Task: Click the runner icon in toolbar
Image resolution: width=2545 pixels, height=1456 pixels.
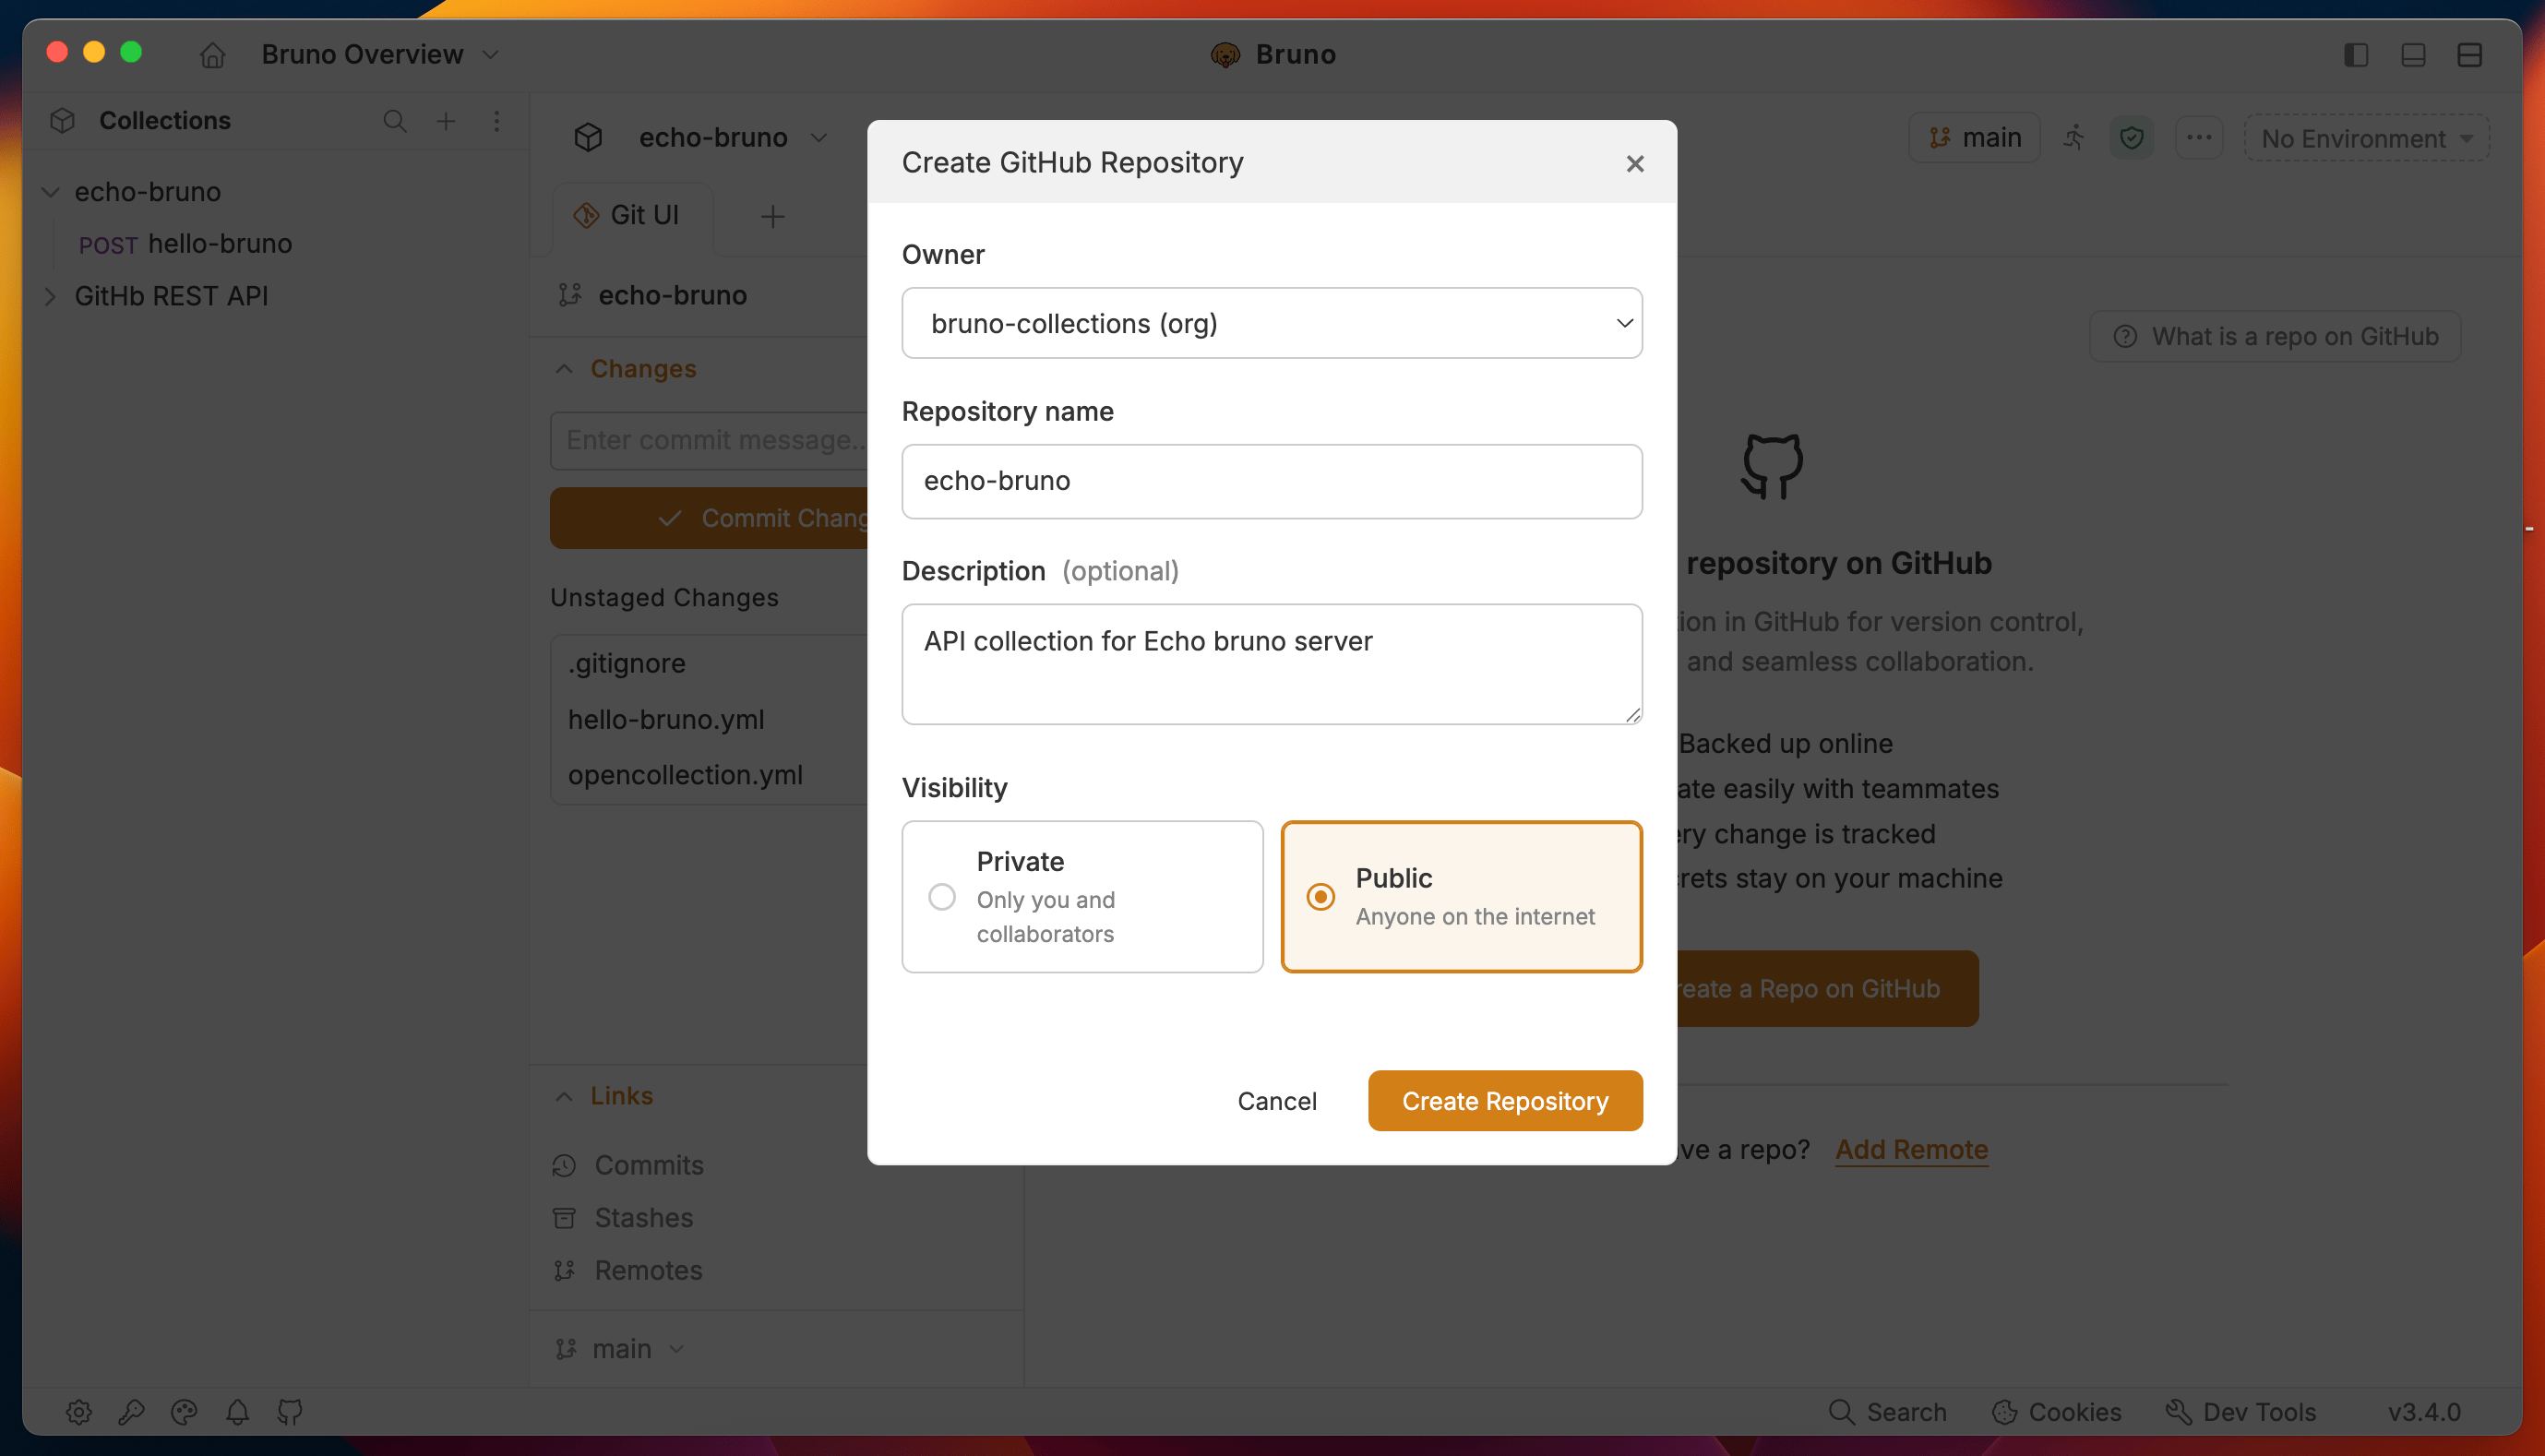Action: [2075, 138]
